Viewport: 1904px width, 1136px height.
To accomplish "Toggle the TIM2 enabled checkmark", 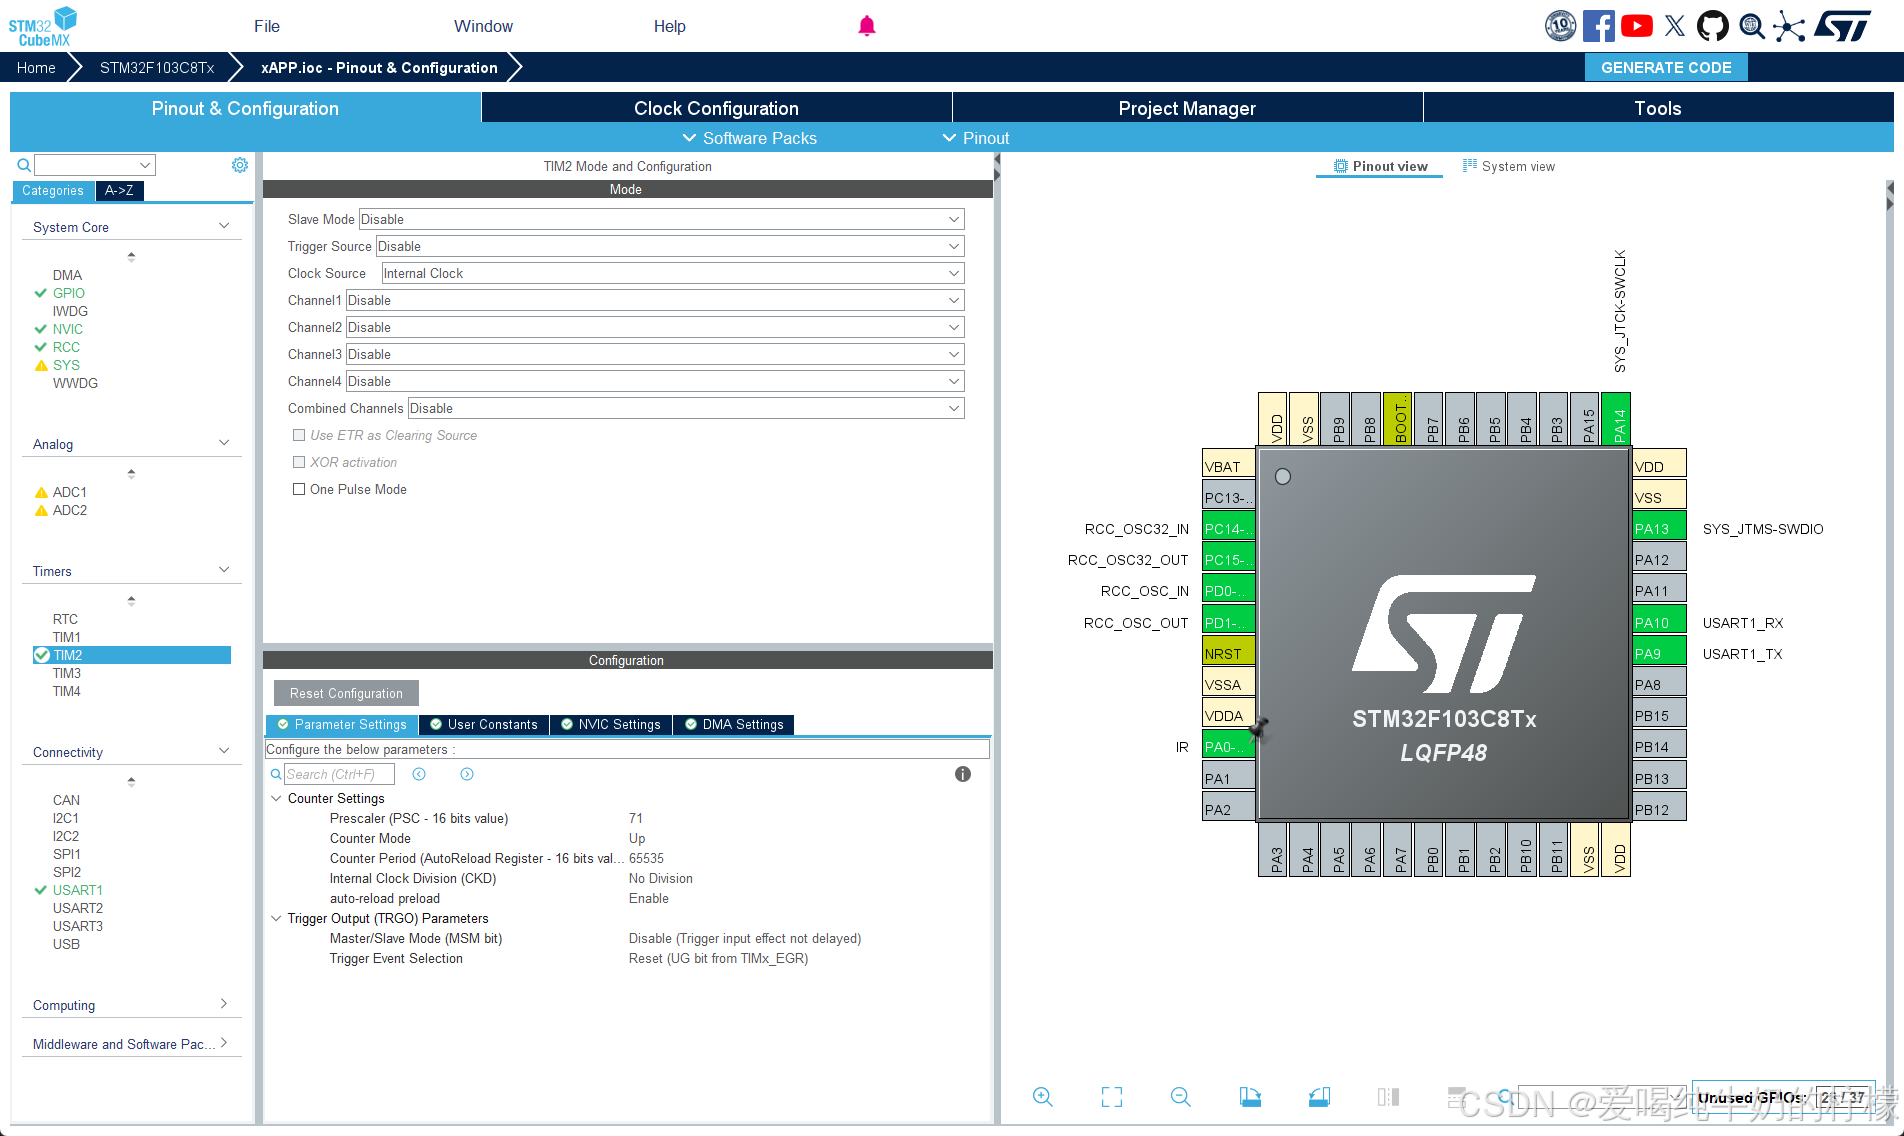I will [41, 655].
